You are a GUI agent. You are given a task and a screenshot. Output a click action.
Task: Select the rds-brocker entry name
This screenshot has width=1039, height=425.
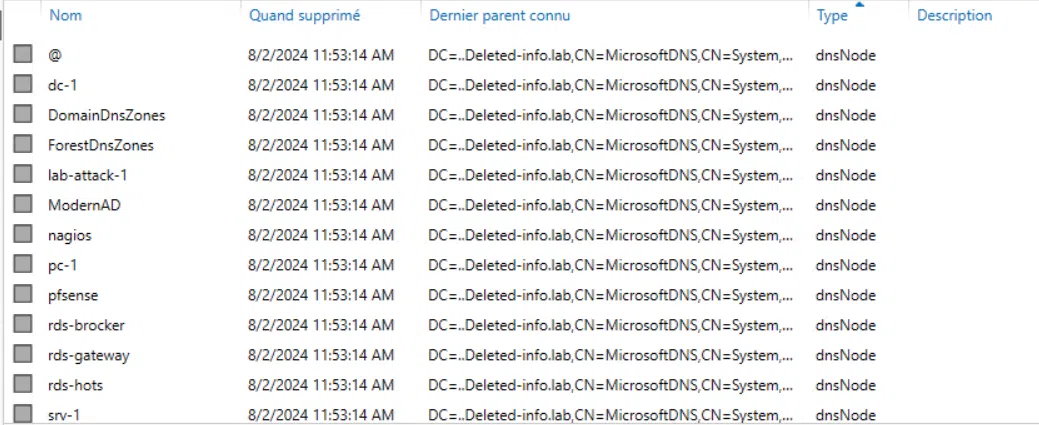pyautogui.click(x=86, y=325)
